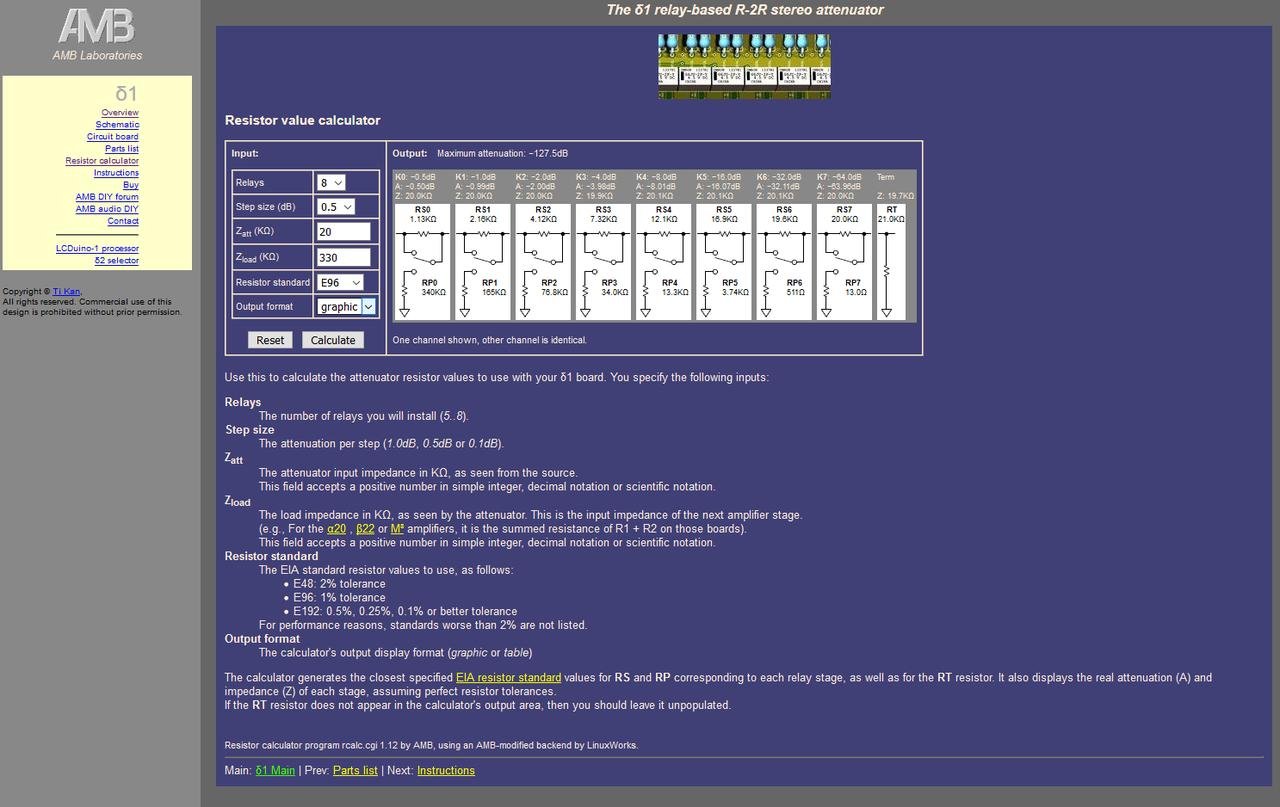Focus the Zload impedance input field
This screenshot has width=1280, height=807.
point(343,257)
